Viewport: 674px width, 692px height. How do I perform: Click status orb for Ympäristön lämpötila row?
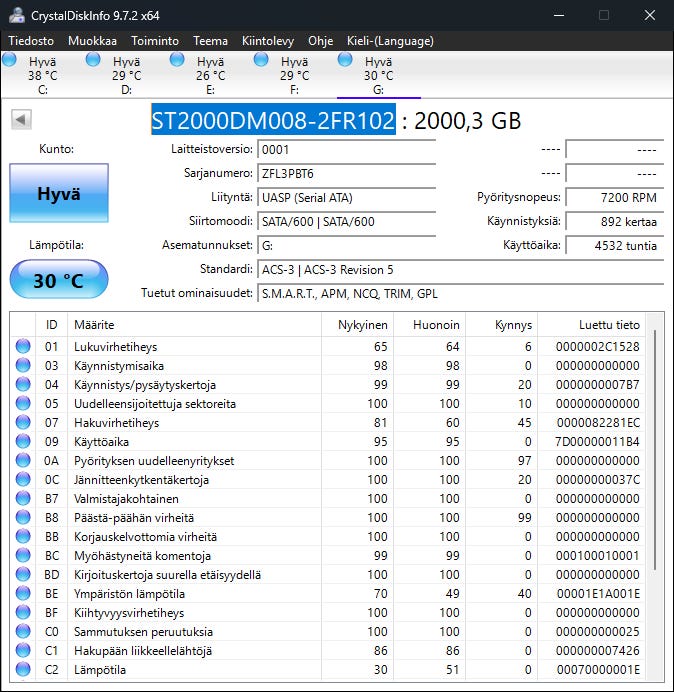(23, 594)
